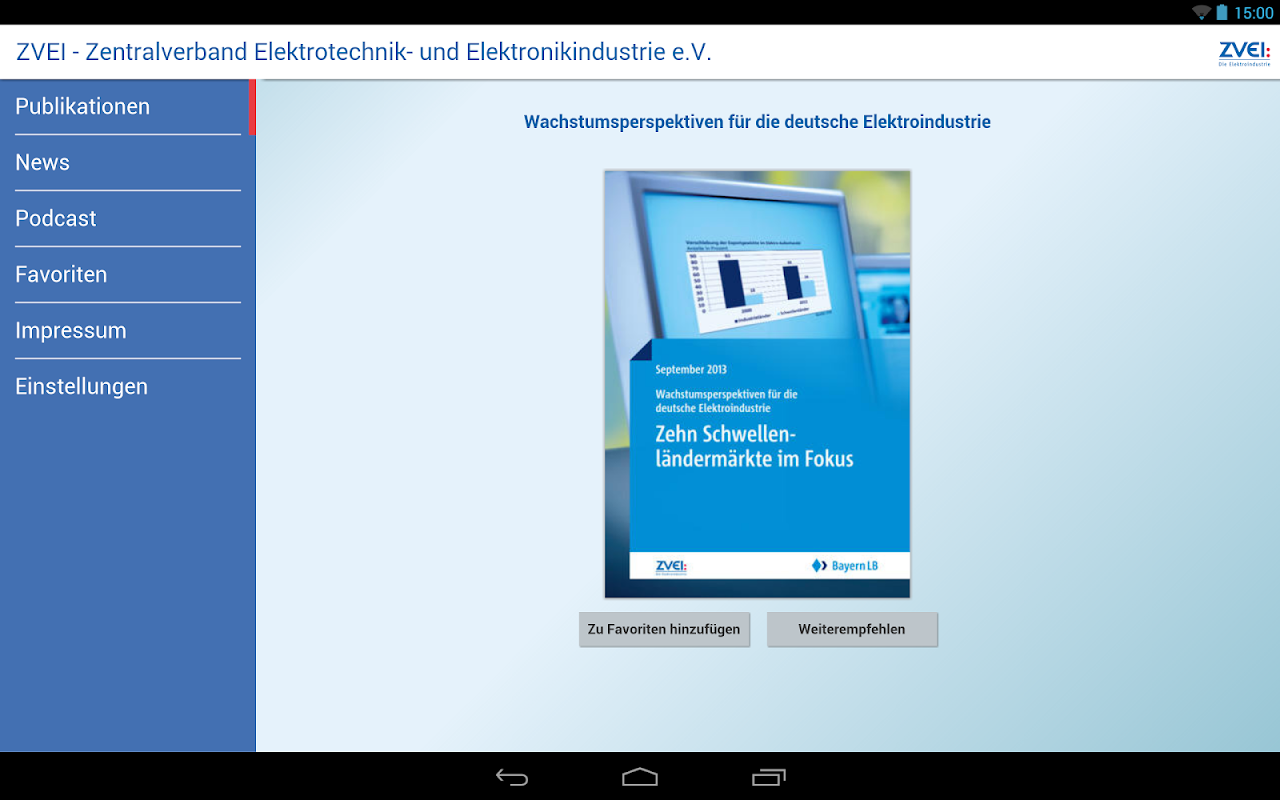The image size is (1280, 800).
Task: Click the title 'Wachstumsperspektiven für die deutsche Elektroindustrie'
Action: pyautogui.click(x=757, y=122)
